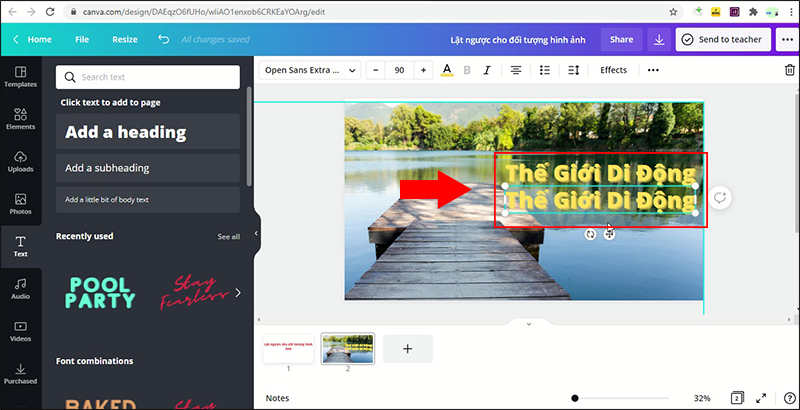This screenshot has width=800, height=410.
Task: Show more recently used styles arrow
Action: pos(238,293)
